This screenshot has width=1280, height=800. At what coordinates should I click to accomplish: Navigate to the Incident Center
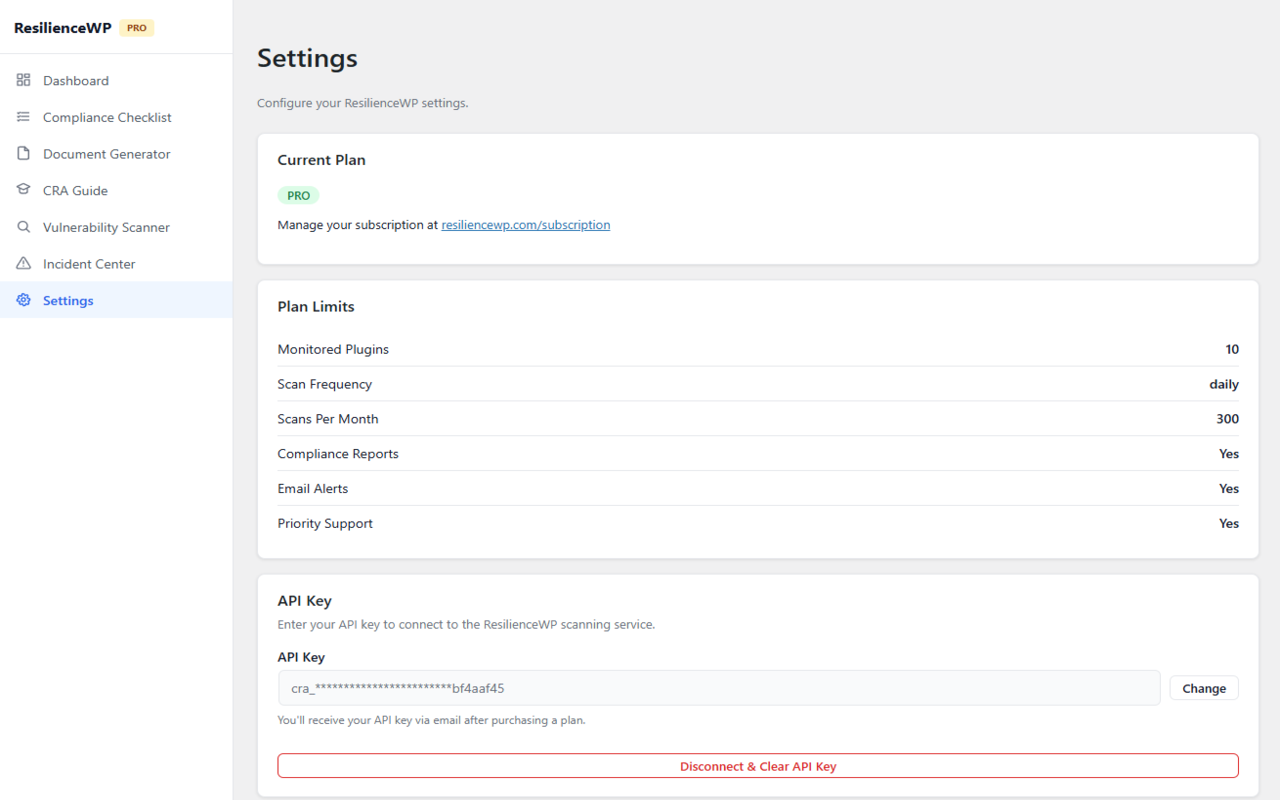click(x=89, y=263)
